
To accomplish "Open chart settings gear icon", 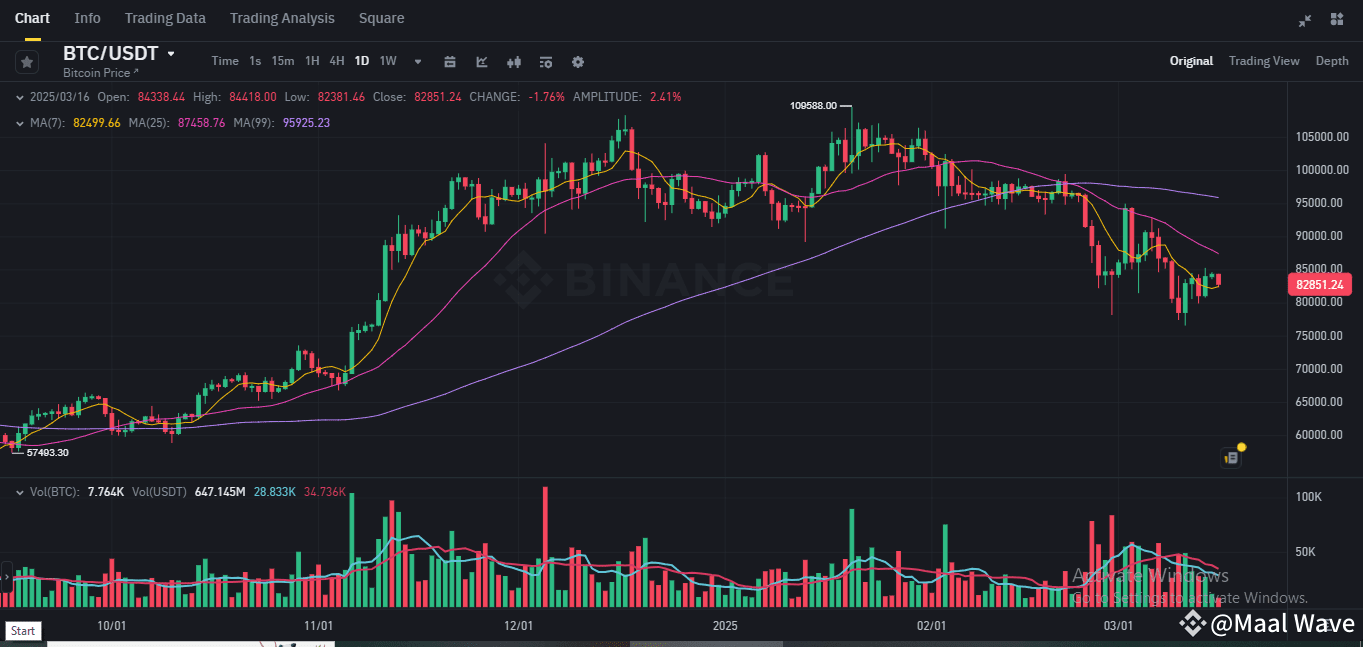I will (577, 61).
